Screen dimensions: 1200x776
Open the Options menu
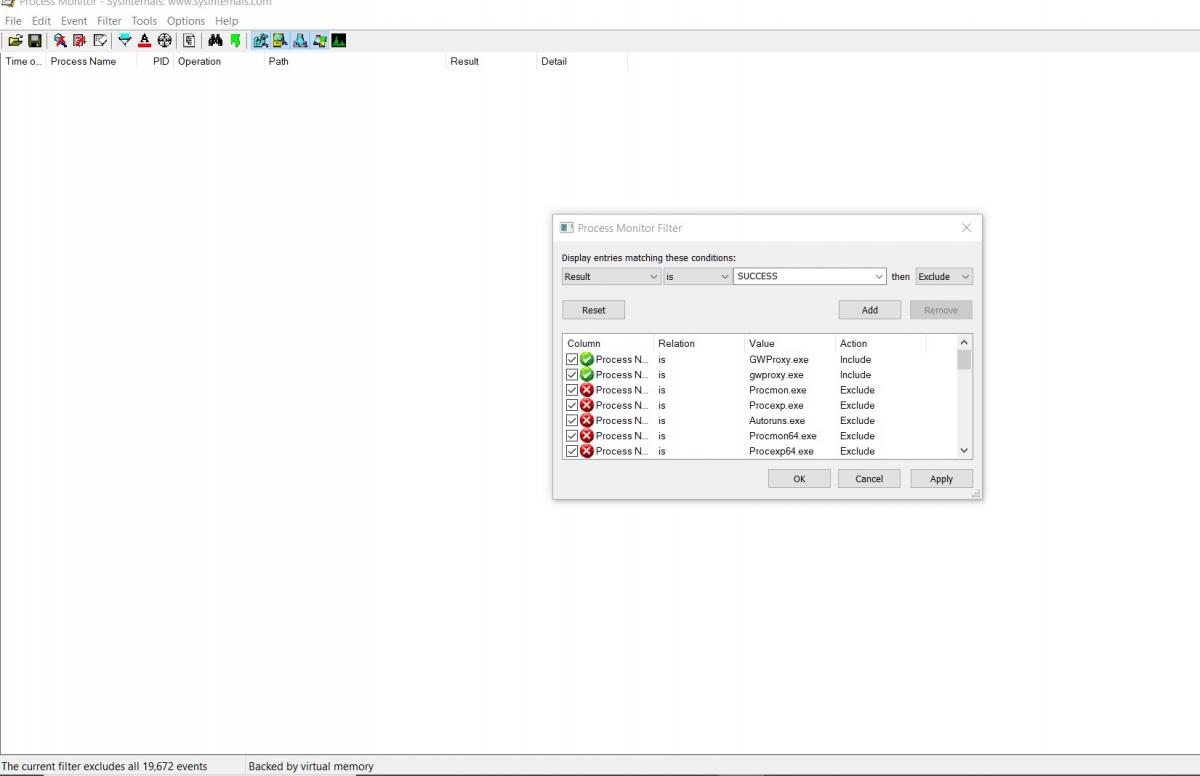coord(186,20)
